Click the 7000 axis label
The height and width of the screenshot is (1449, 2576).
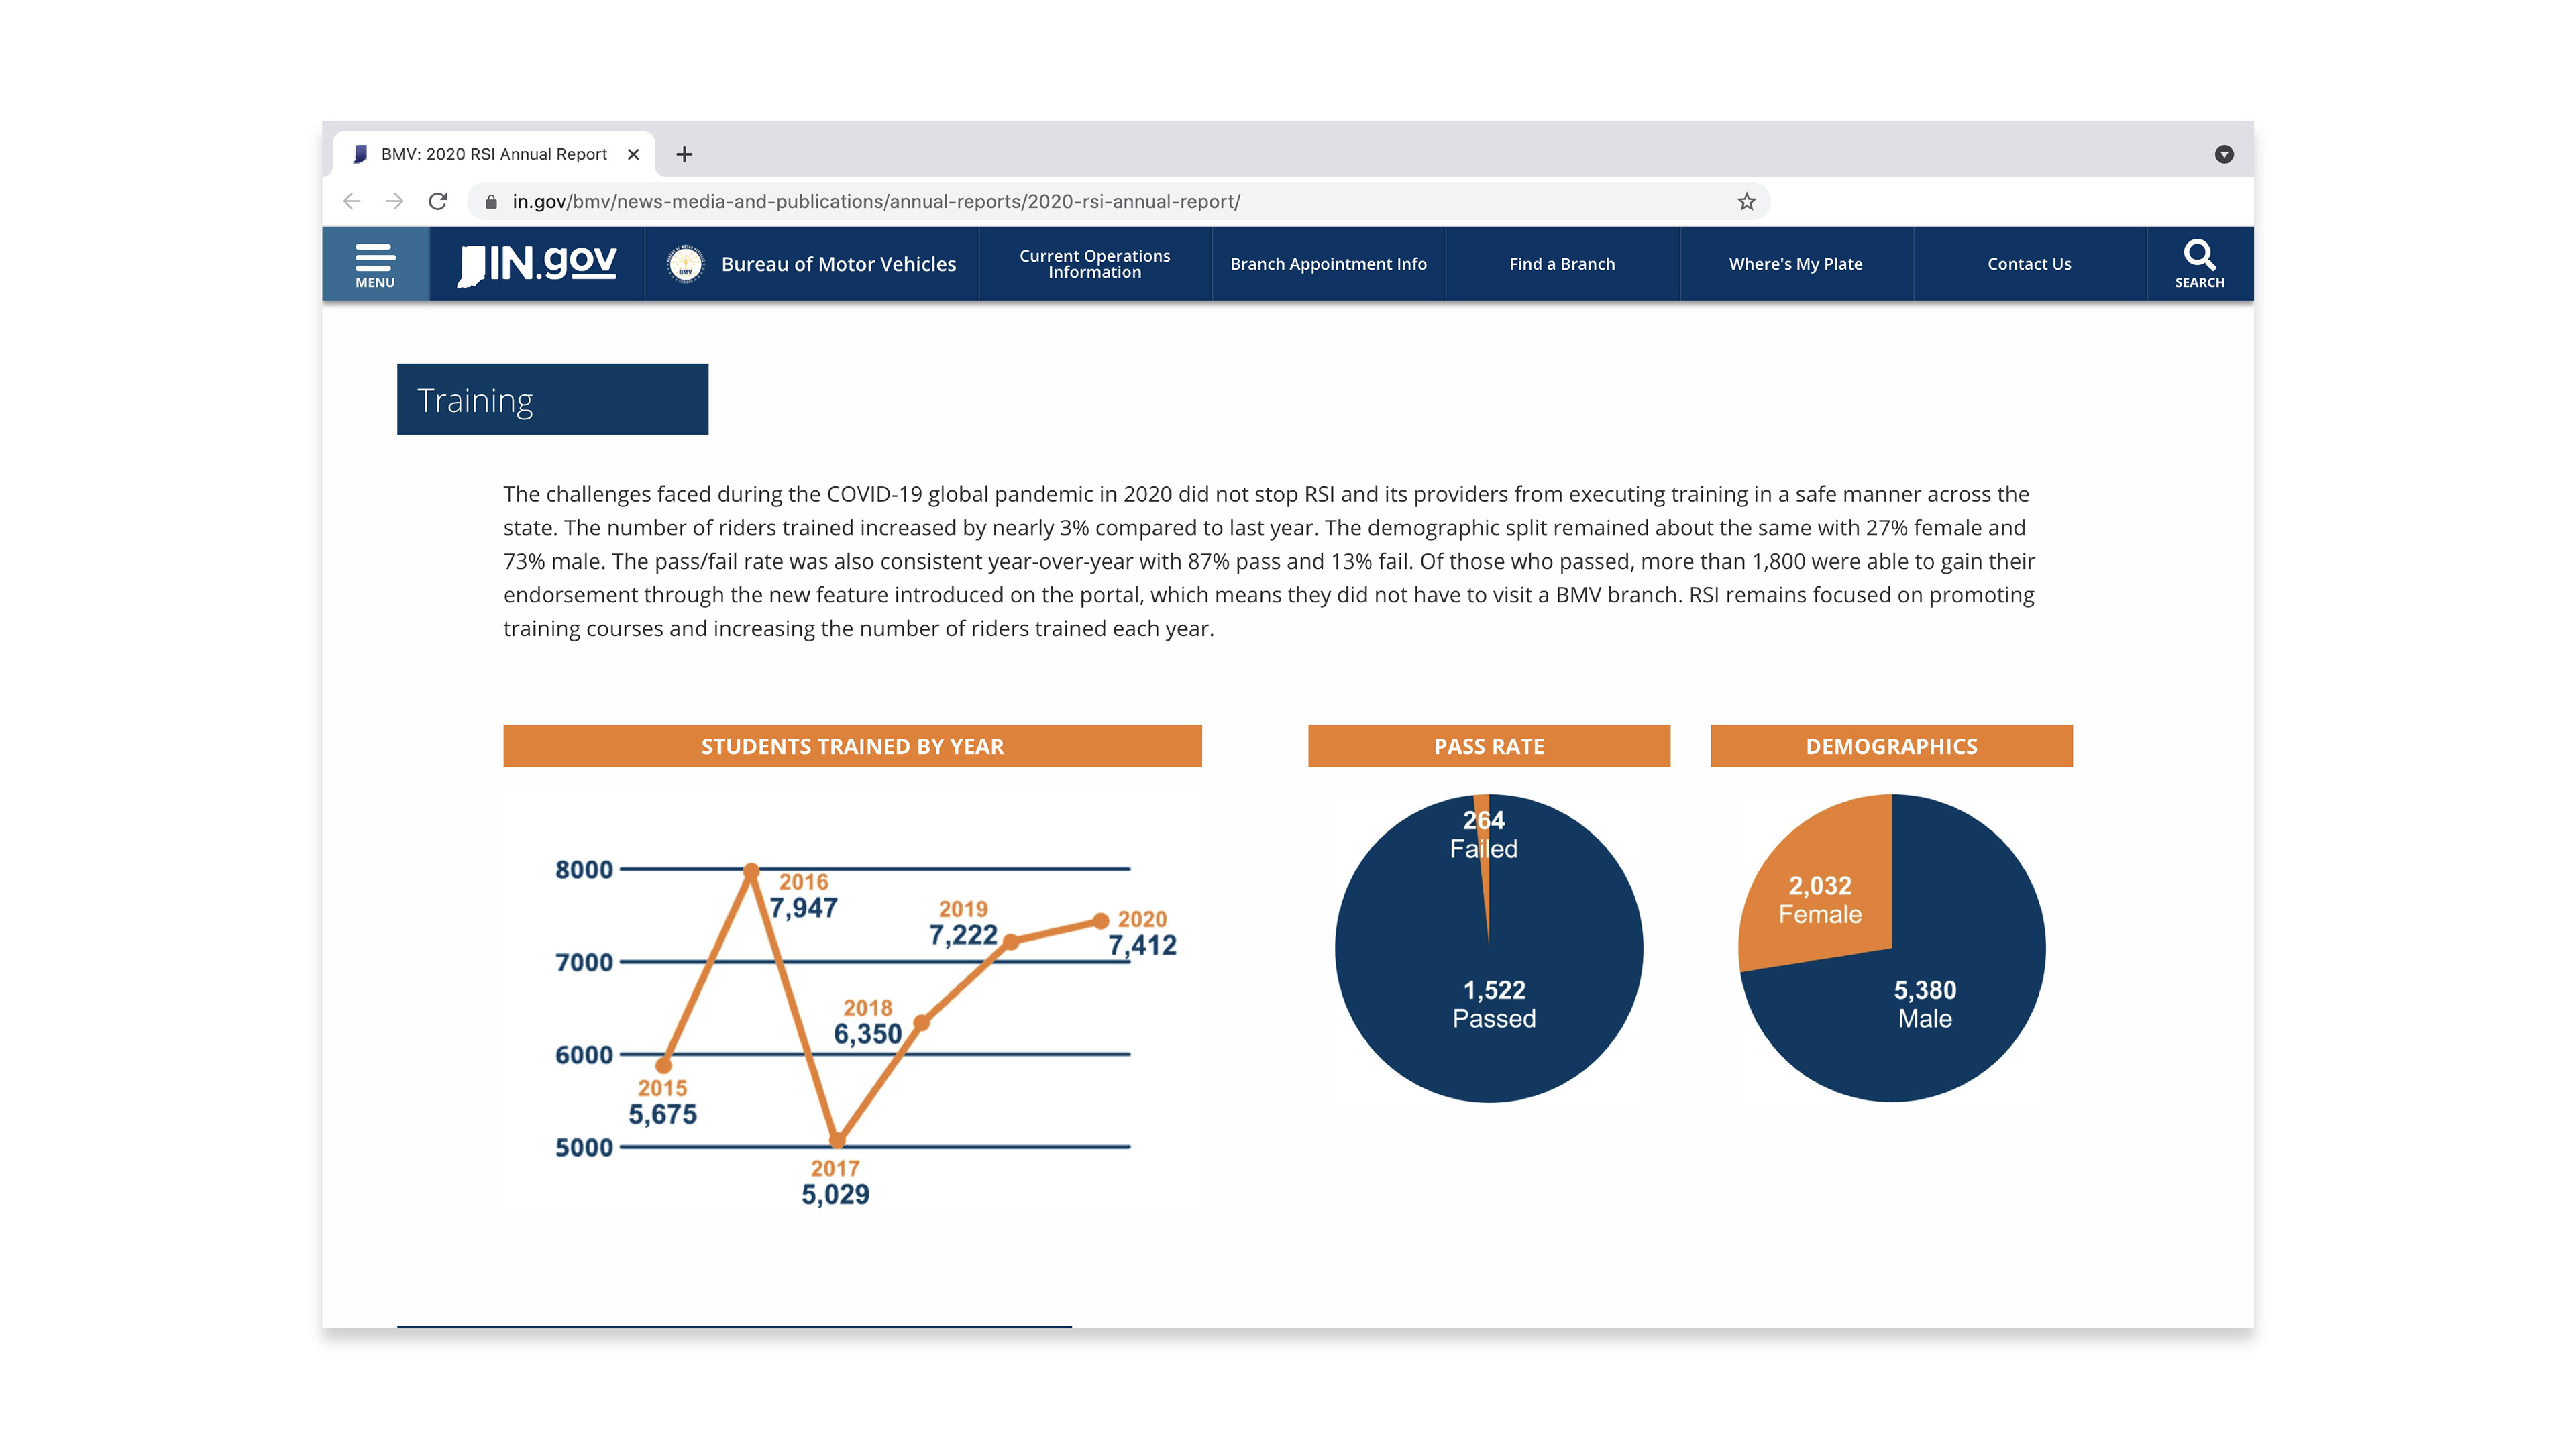584,962
